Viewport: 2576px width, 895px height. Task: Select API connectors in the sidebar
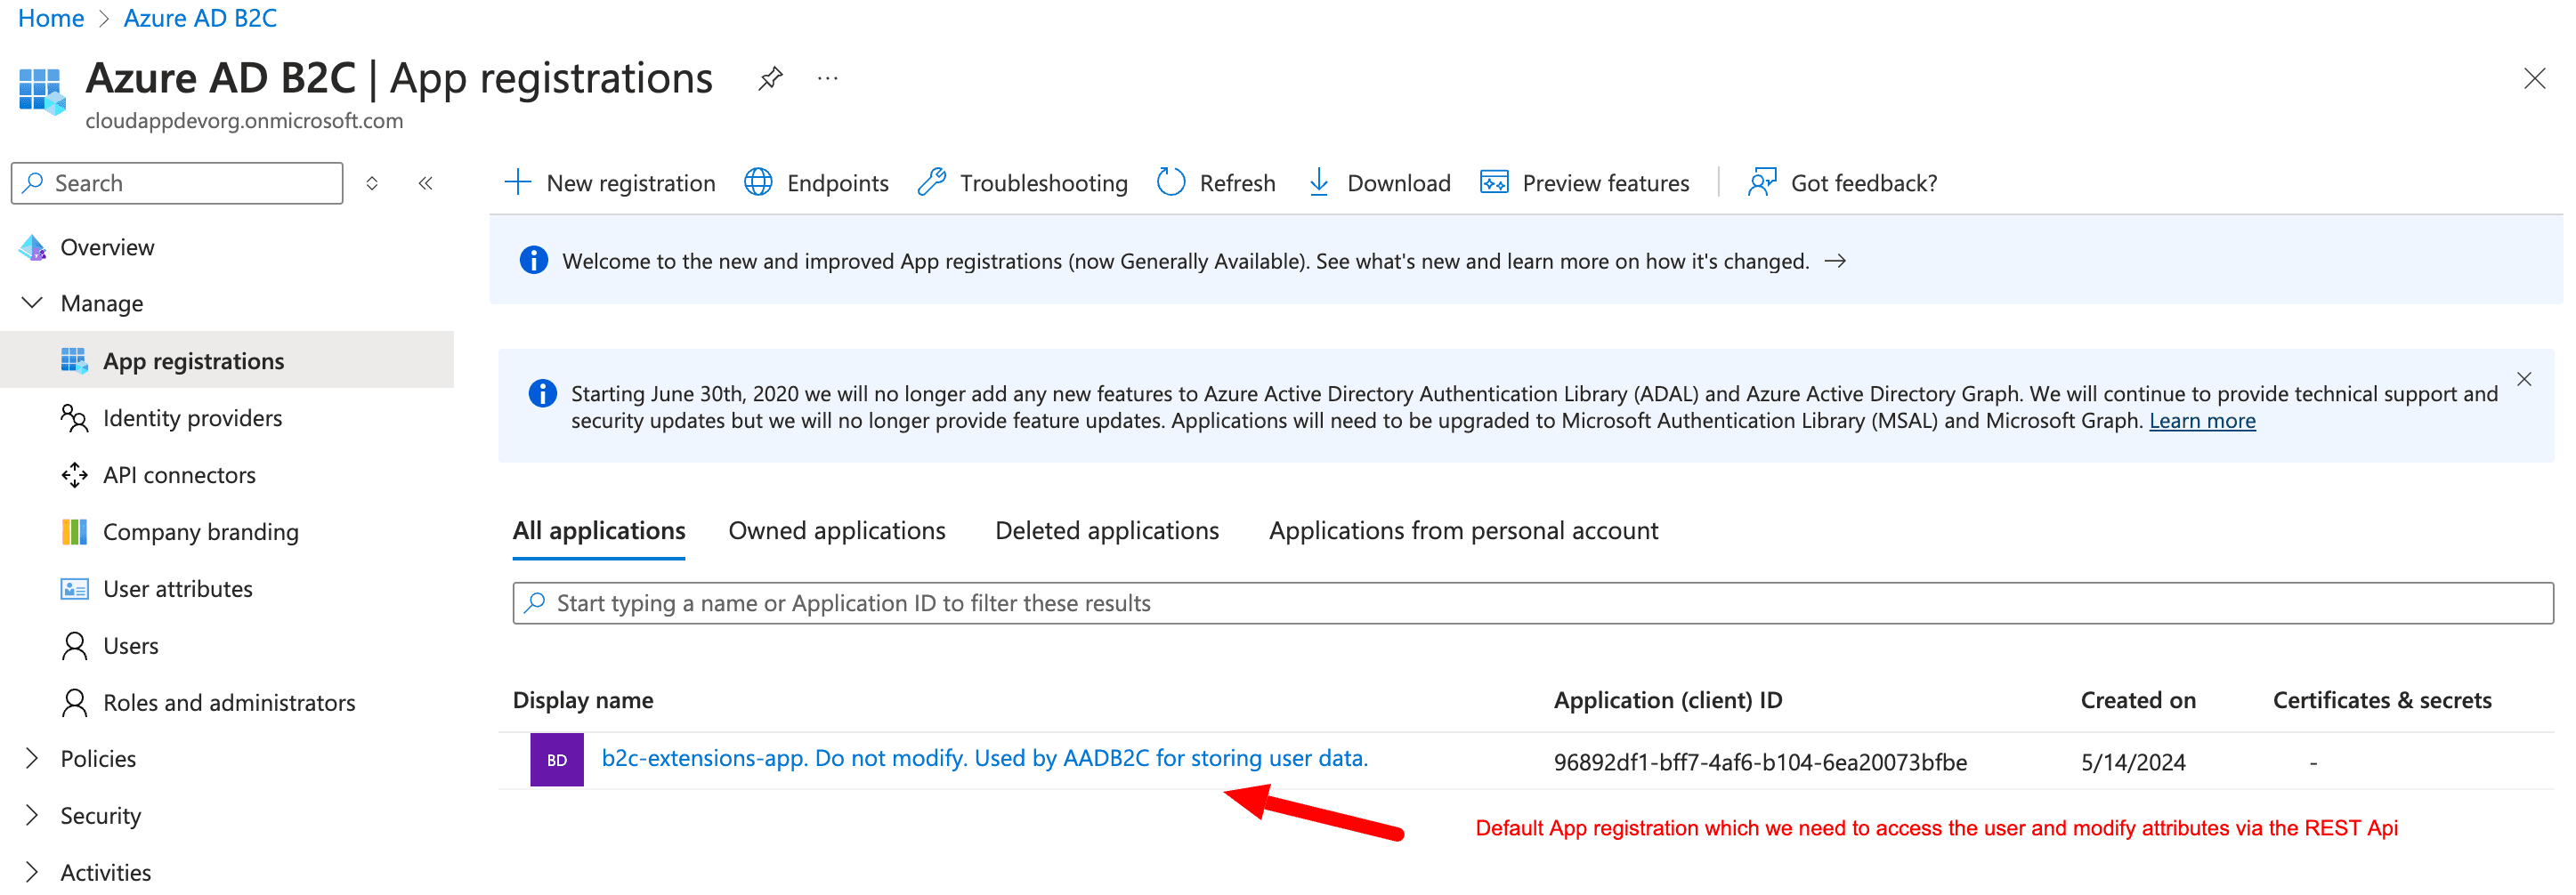click(178, 475)
